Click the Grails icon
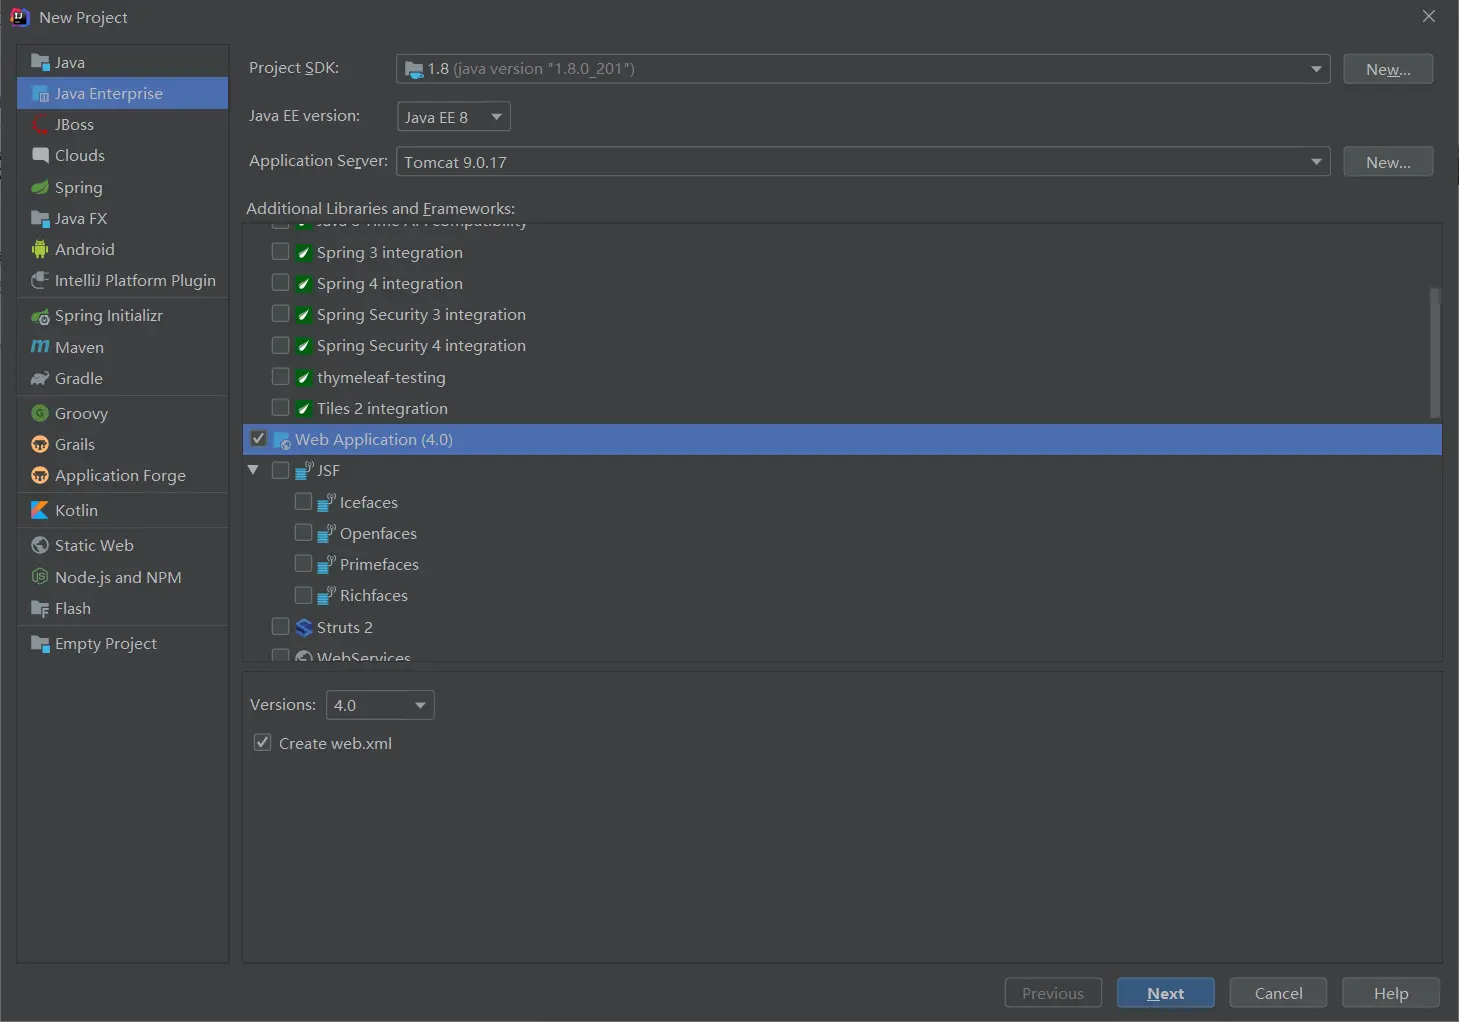Viewport: 1459px width, 1022px height. [x=40, y=444]
